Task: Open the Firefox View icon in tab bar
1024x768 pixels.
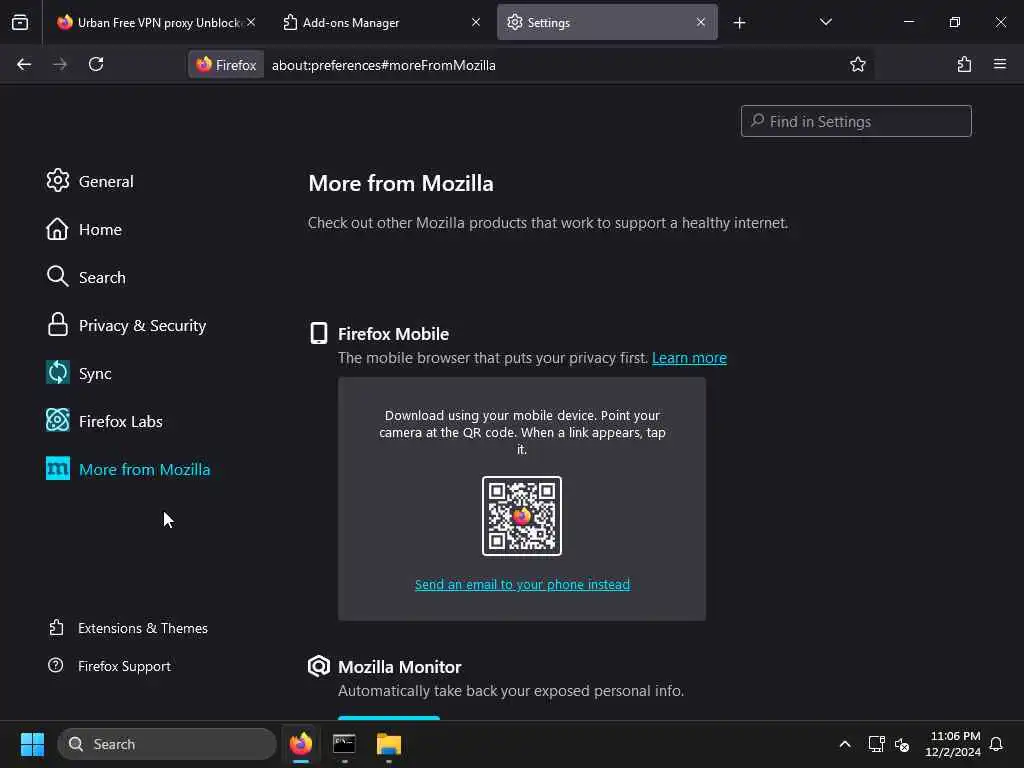Action: [20, 23]
